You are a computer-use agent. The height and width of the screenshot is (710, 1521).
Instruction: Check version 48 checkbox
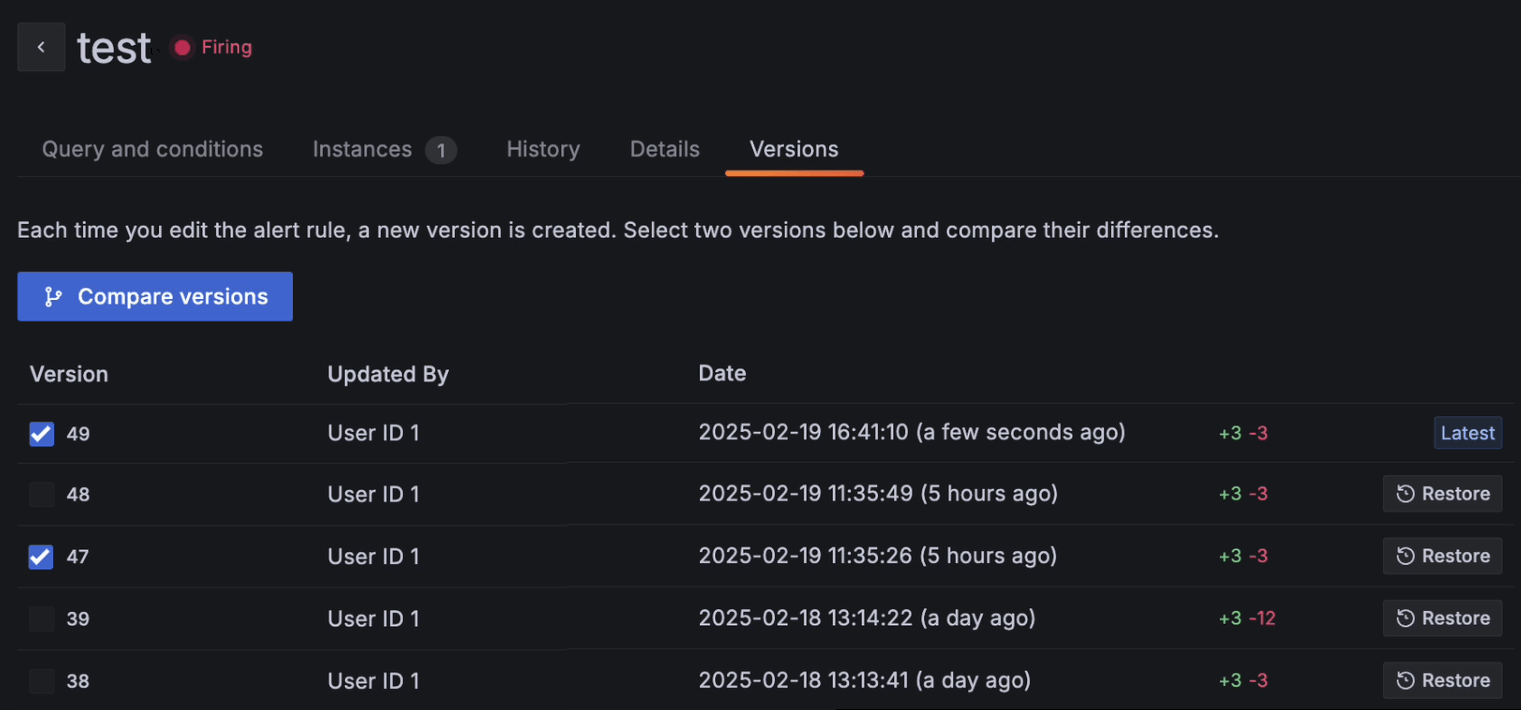40,494
